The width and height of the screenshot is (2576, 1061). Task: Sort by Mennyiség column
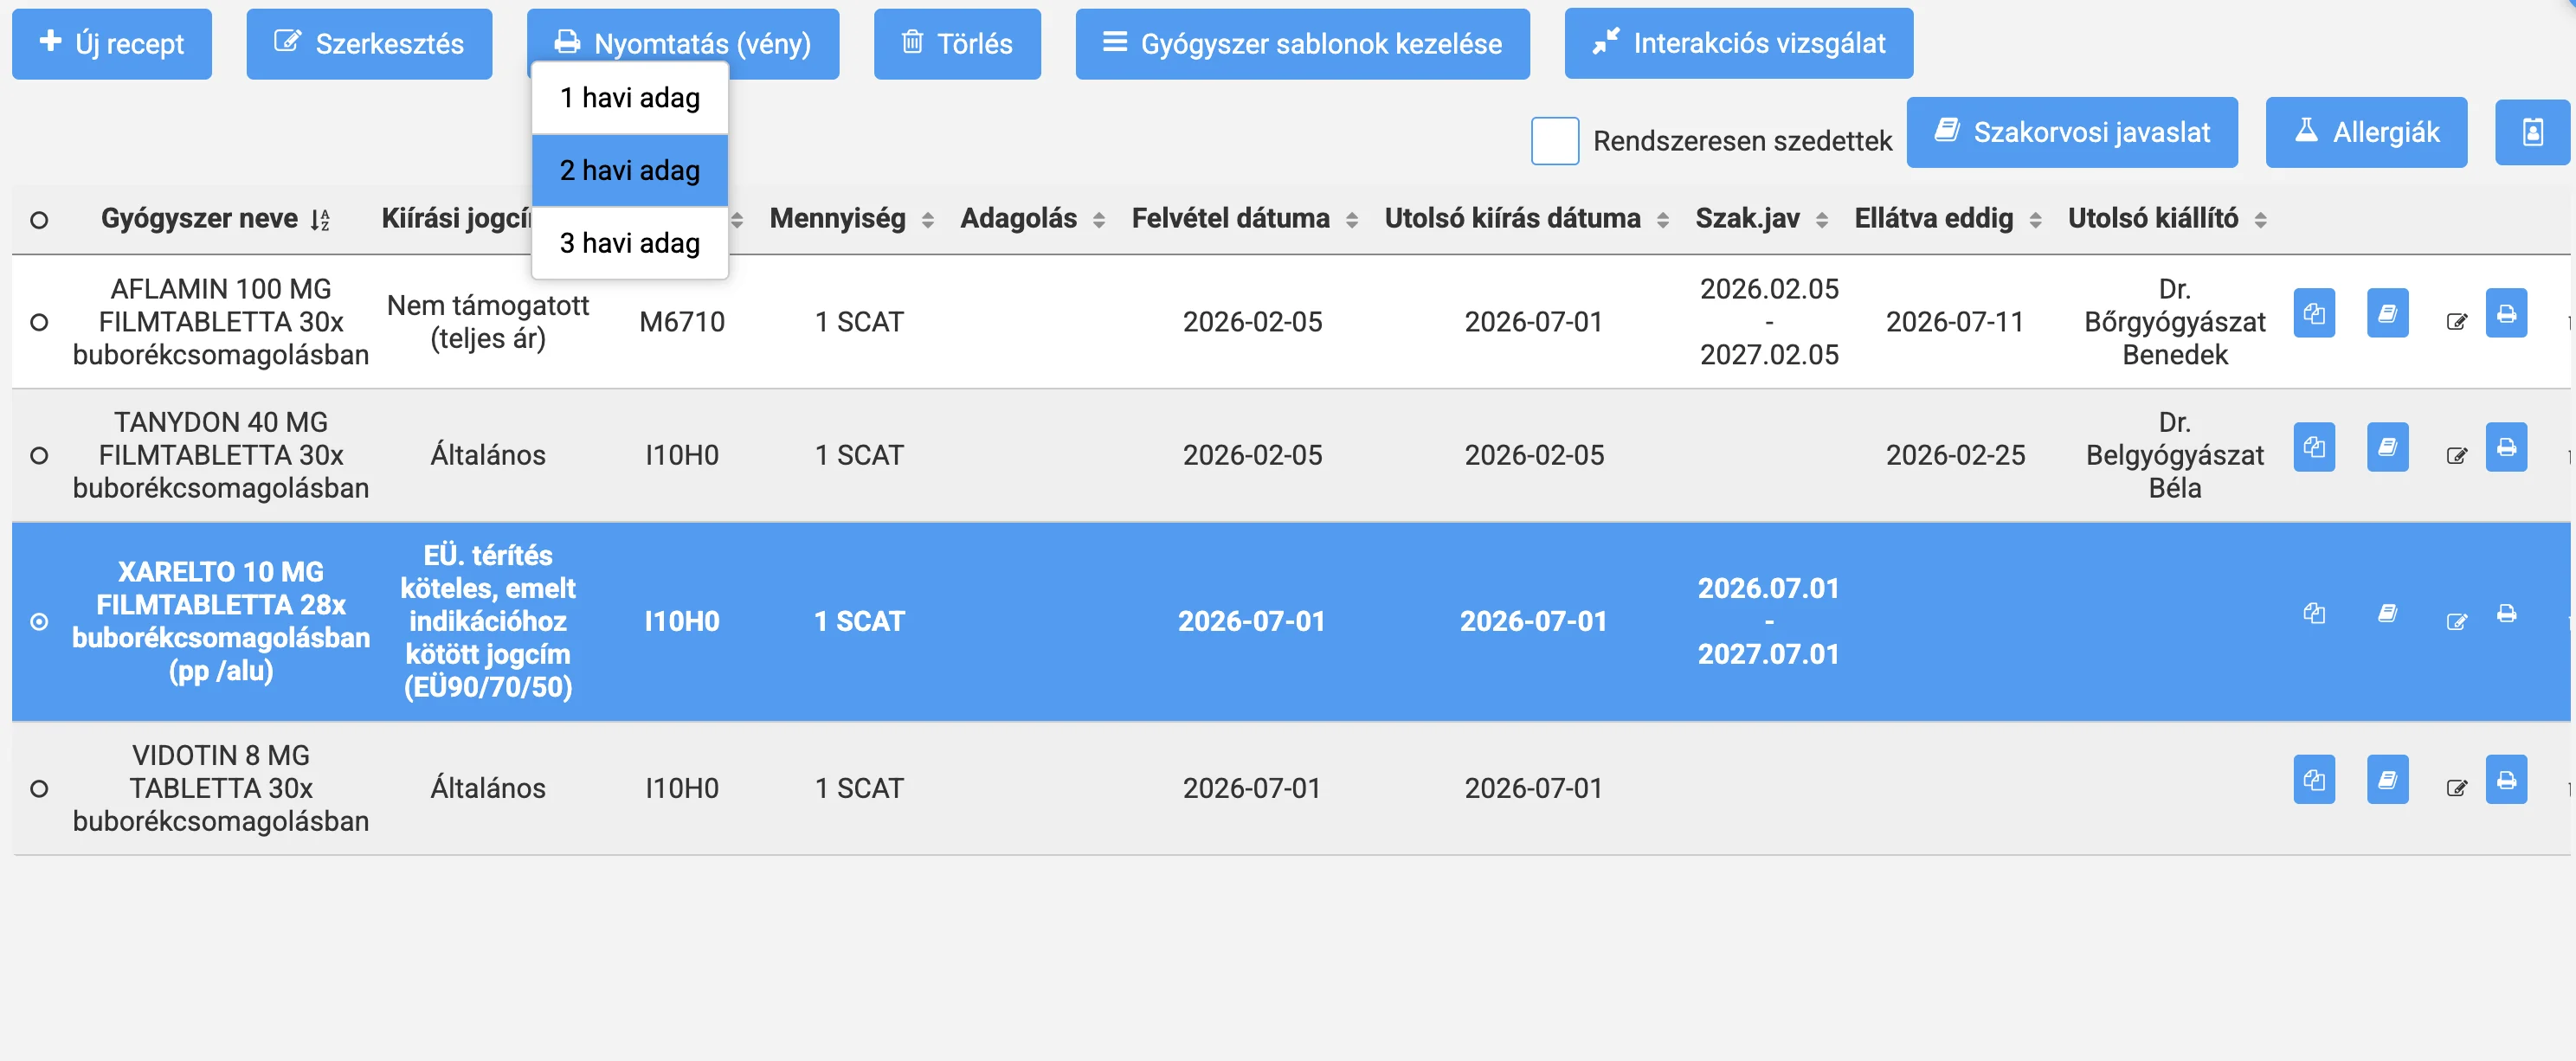(x=851, y=219)
